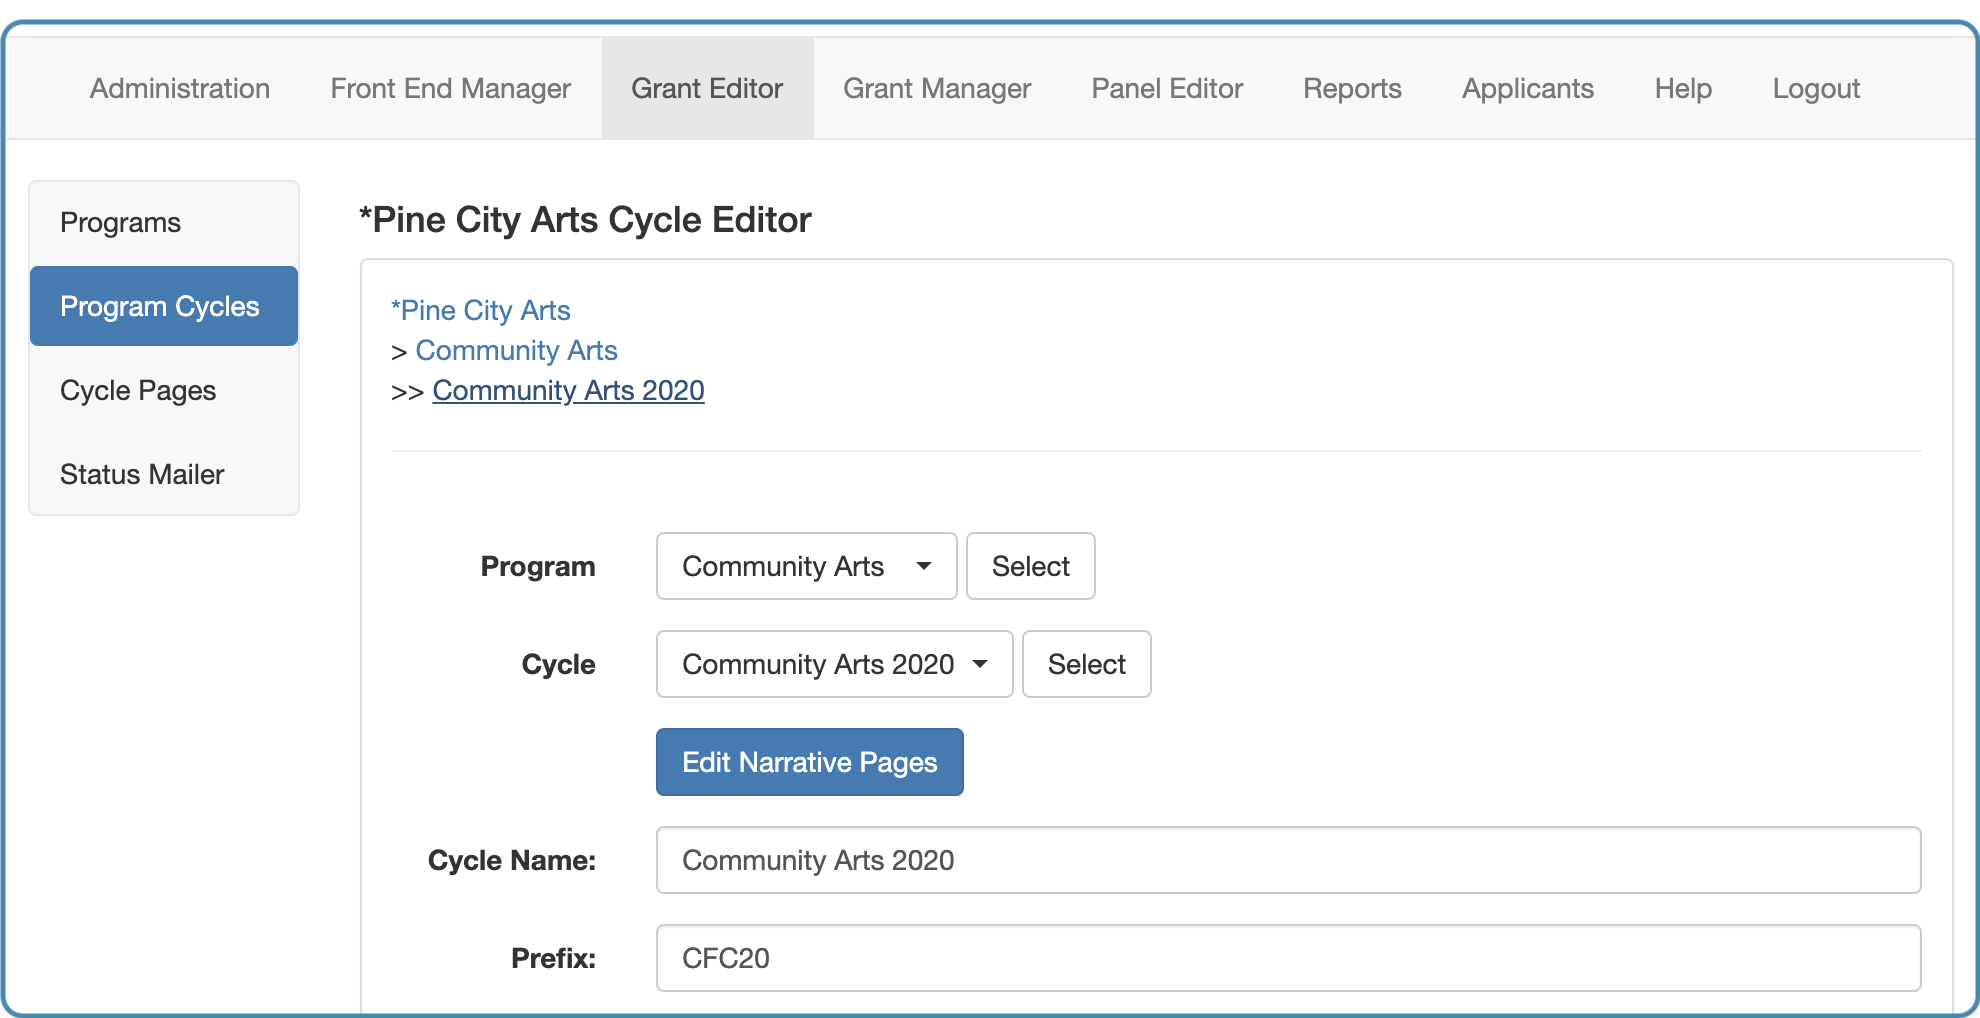Open the Reports menu item

coord(1352,88)
